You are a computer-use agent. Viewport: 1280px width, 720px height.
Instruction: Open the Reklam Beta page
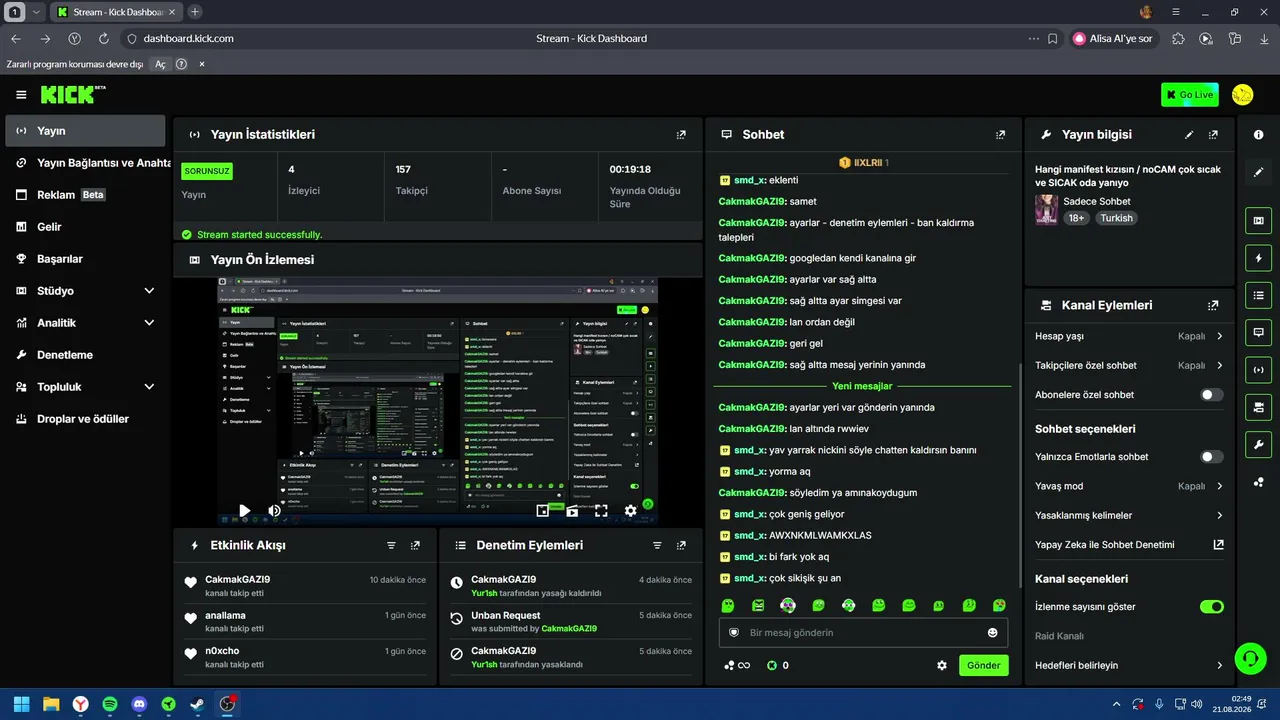tap(85, 195)
